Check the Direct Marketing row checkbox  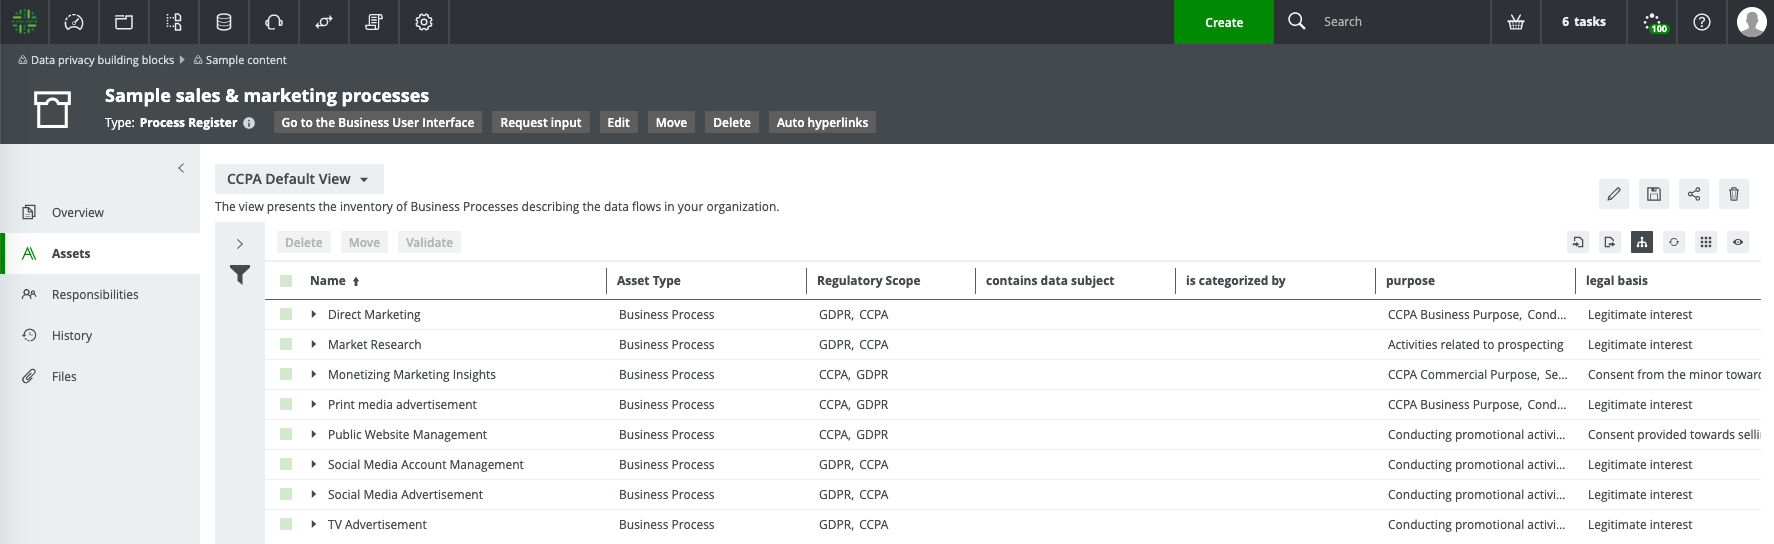[286, 314]
